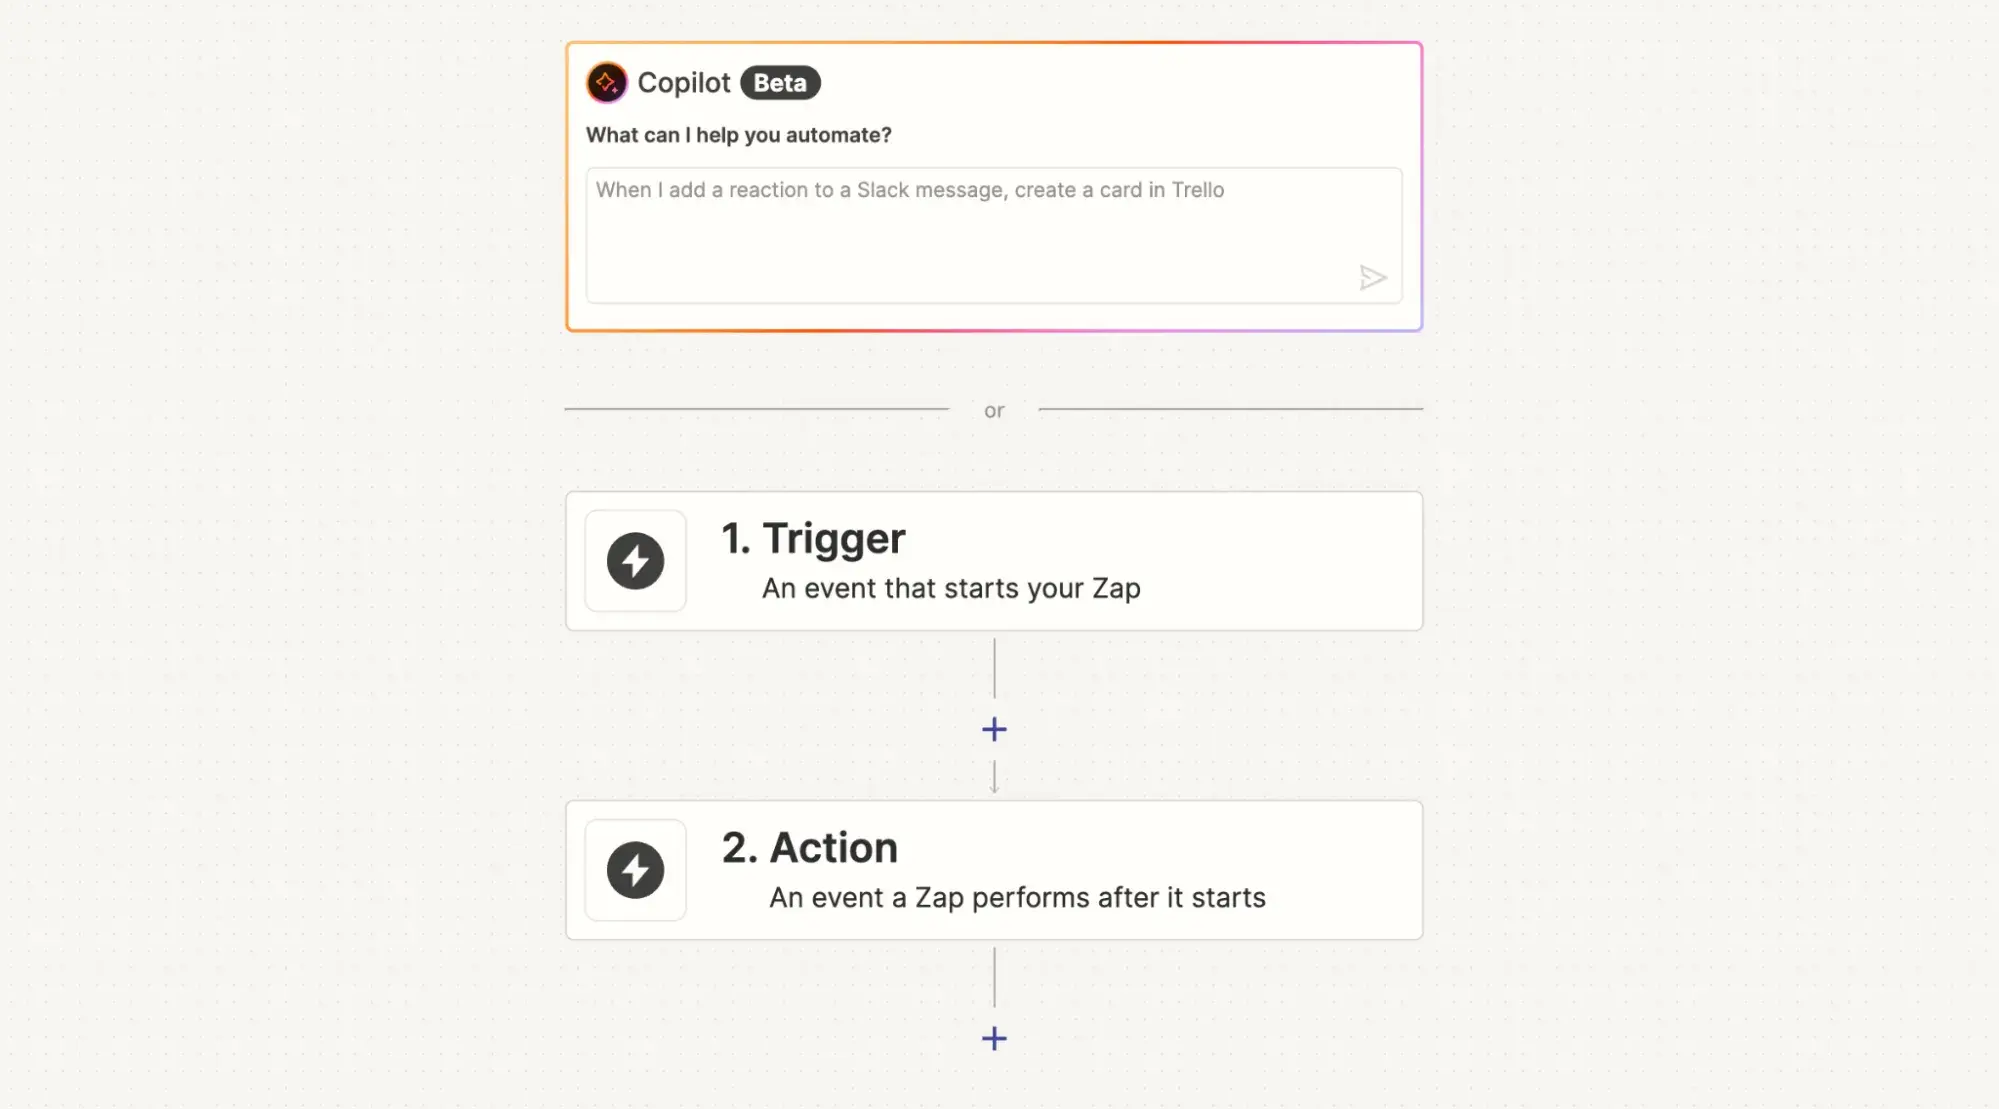The height and width of the screenshot is (1109, 1999).
Task: Click the connector line below Action card
Action: pos(994,977)
